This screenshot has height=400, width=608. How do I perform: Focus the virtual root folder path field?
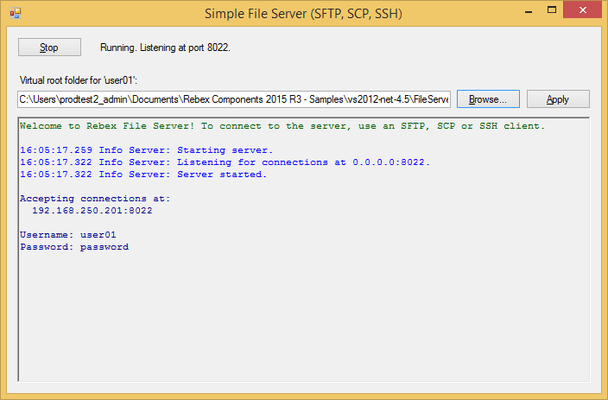pyautogui.click(x=234, y=99)
